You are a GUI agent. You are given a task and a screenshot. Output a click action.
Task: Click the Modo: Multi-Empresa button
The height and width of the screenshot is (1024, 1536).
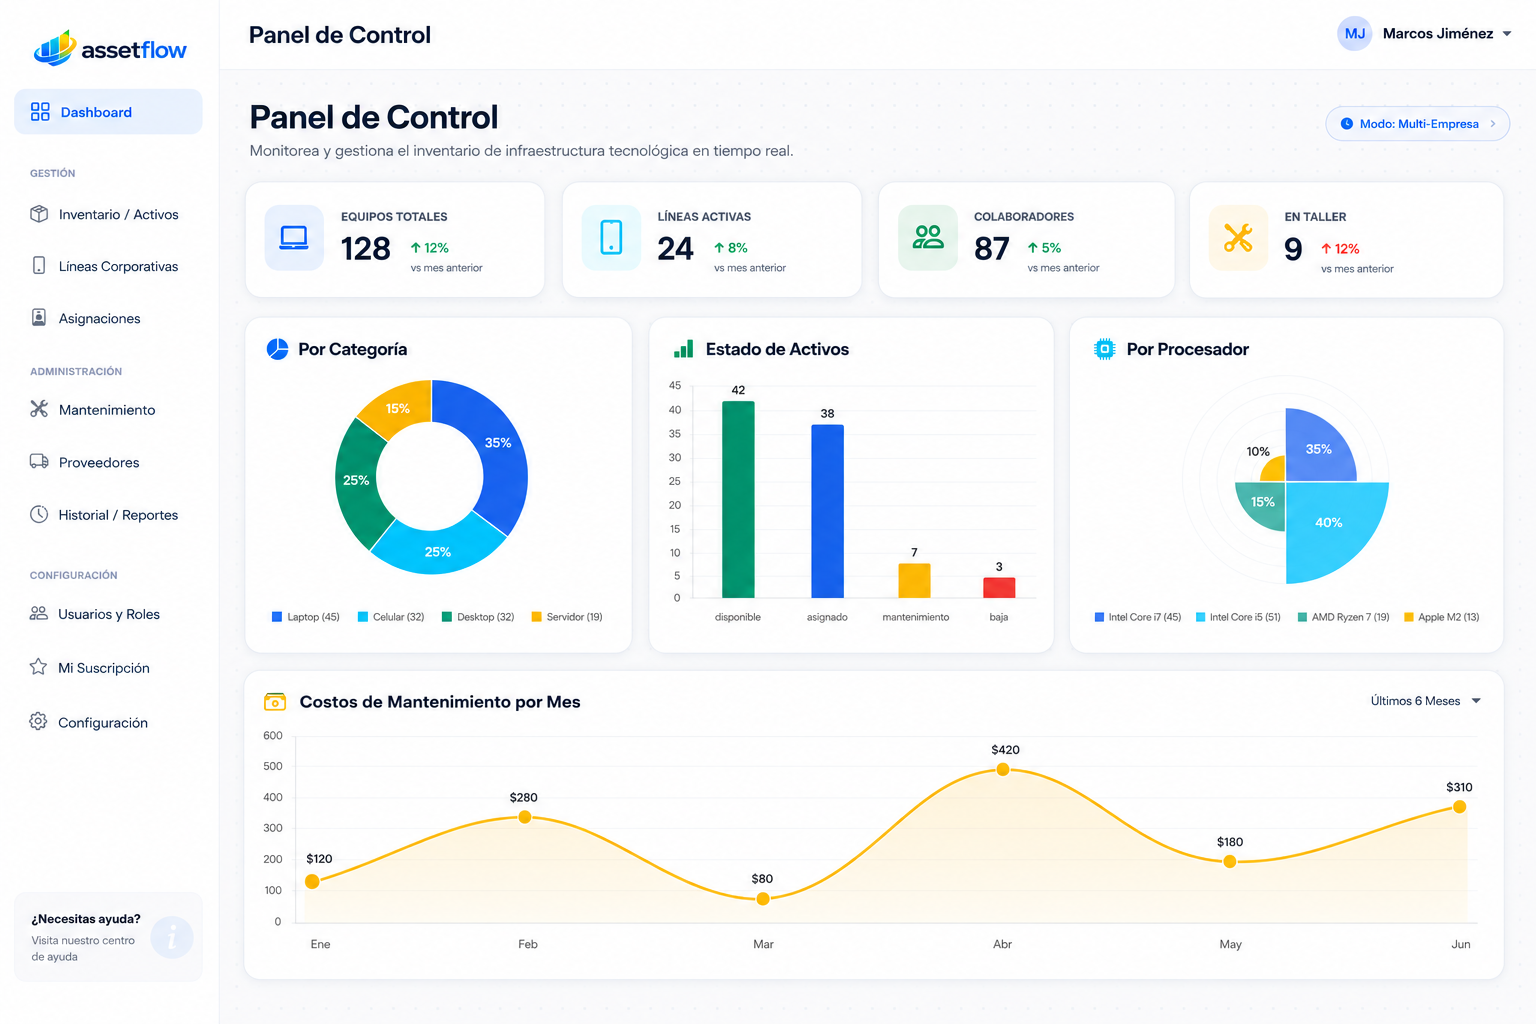pos(1417,124)
